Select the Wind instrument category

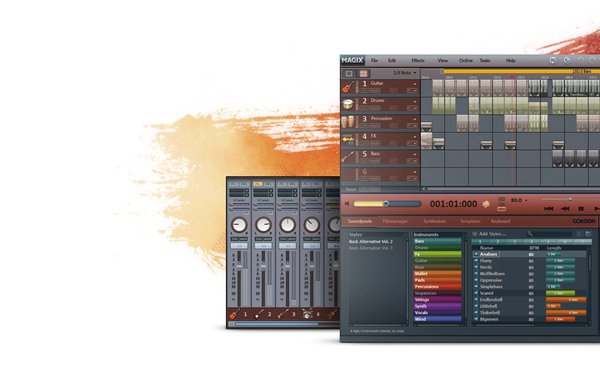pos(437,319)
